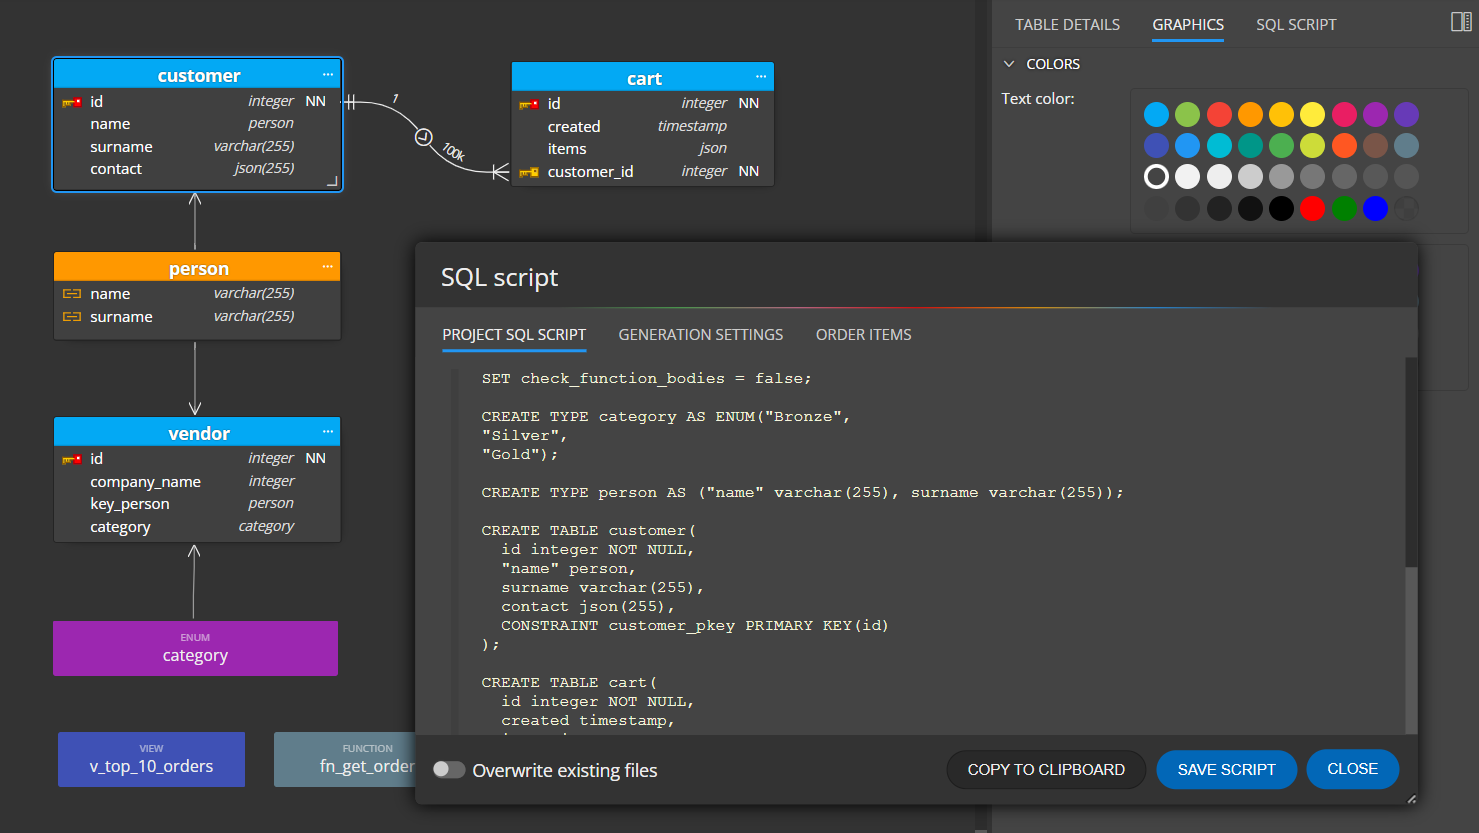Click the field icon next to person name
The height and width of the screenshot is (833, 1479).
coord(72,294)
